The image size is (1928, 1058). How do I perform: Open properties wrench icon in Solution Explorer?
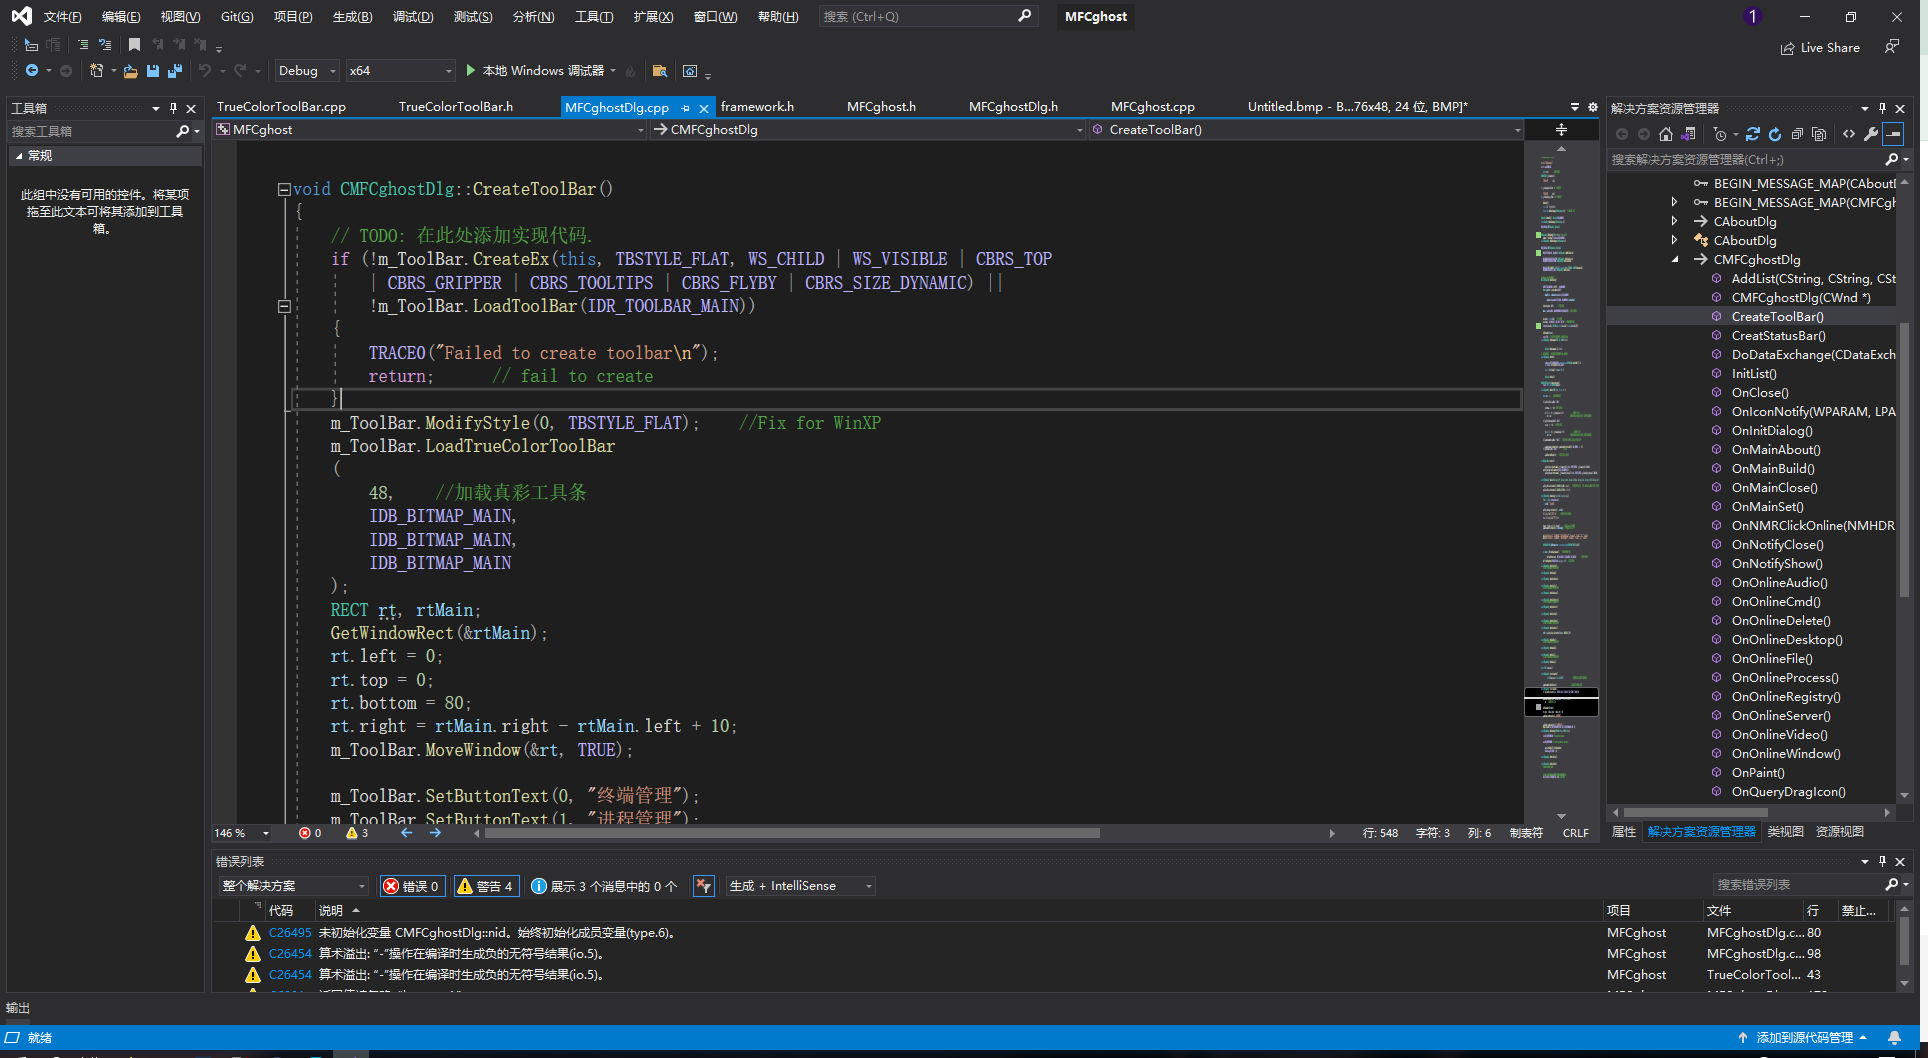click(1870, 134)
